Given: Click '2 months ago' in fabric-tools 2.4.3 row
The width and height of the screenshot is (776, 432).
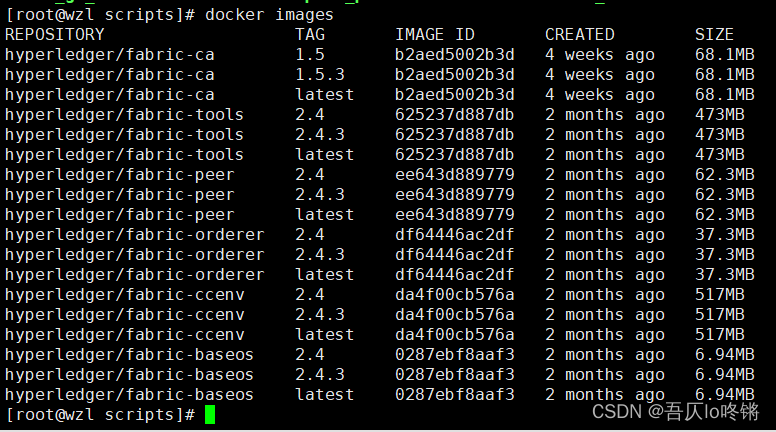Looking at the screenshot, I should click(x=605, y=135).
